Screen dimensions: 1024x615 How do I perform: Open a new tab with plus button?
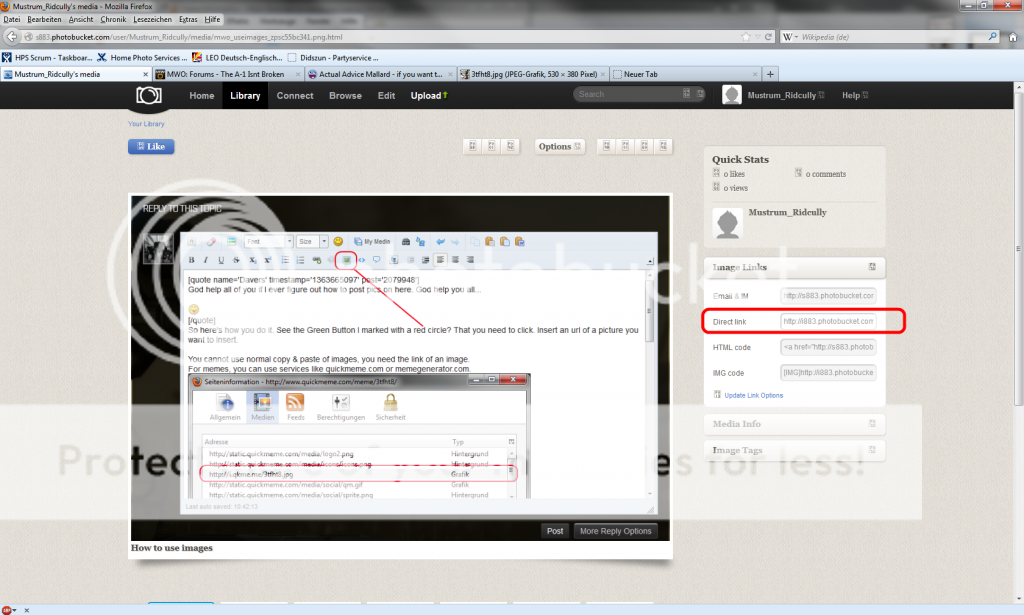click(x=770, y=74)
